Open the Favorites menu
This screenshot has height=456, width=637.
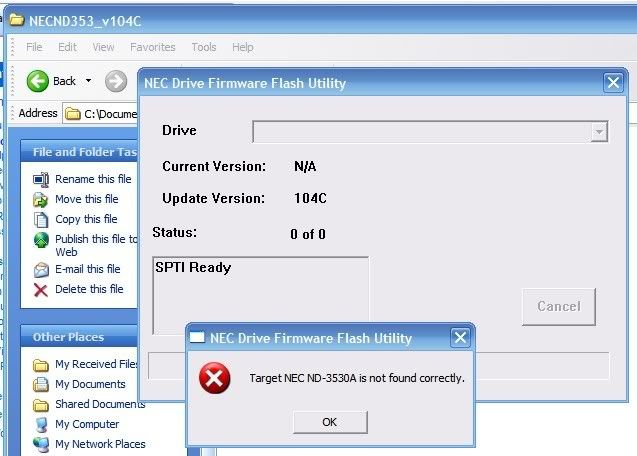pos(152,47)
